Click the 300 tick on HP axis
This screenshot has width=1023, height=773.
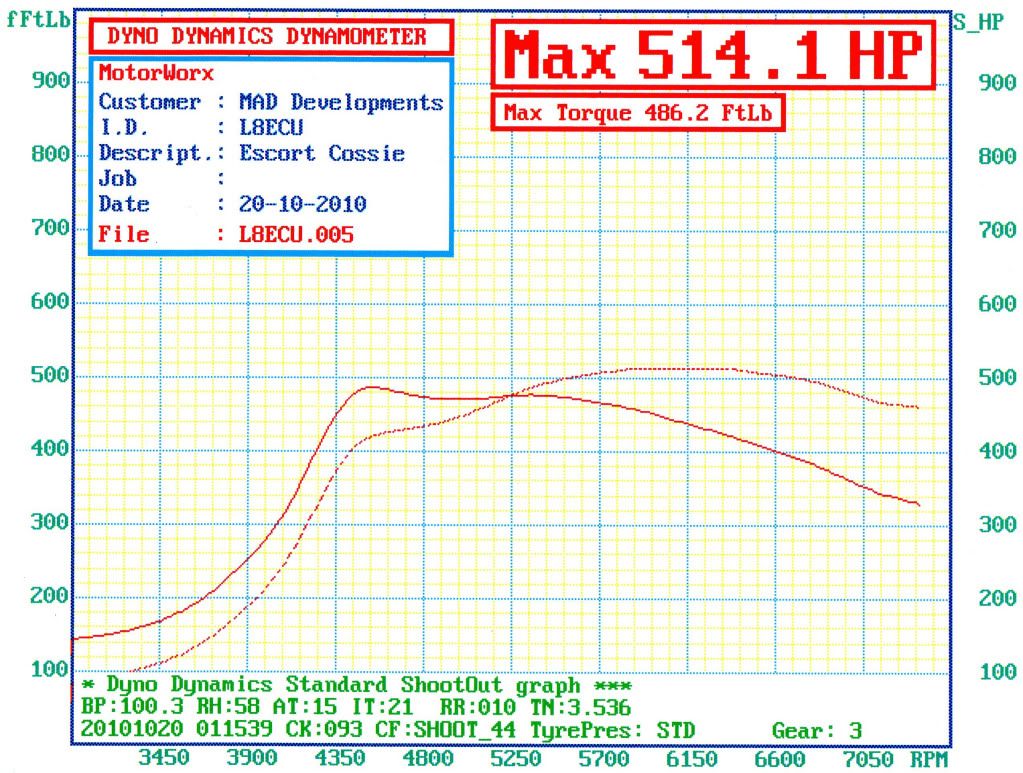tap(997, 524)
